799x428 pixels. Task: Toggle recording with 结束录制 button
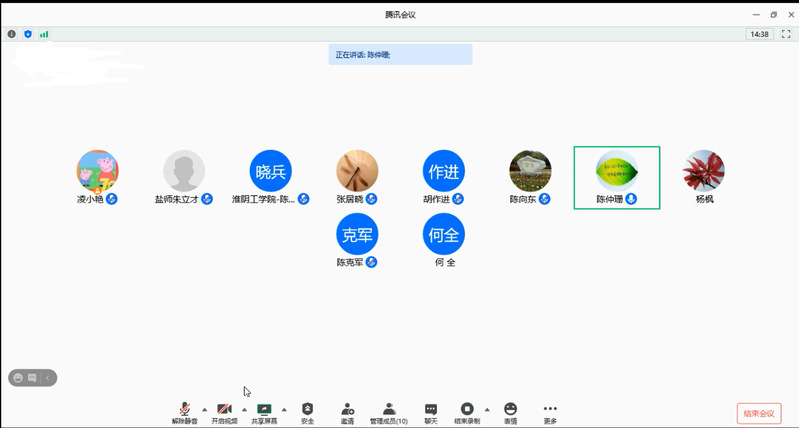[x=467, y=412]
